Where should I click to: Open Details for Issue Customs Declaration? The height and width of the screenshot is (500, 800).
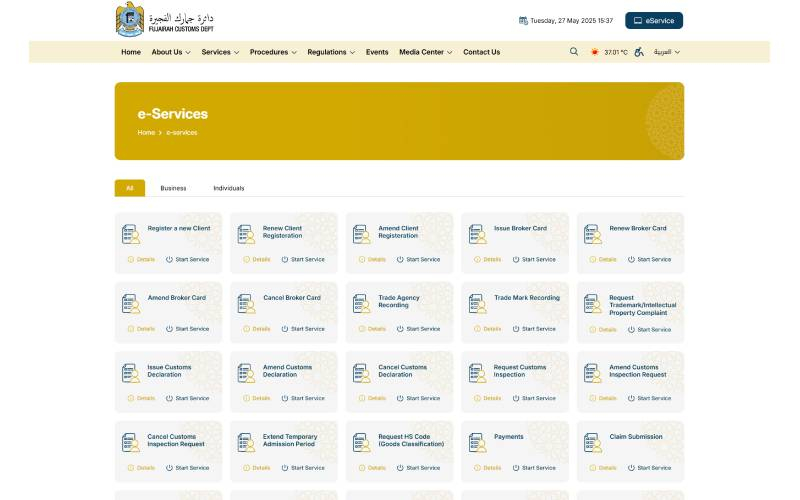[141, 398]
